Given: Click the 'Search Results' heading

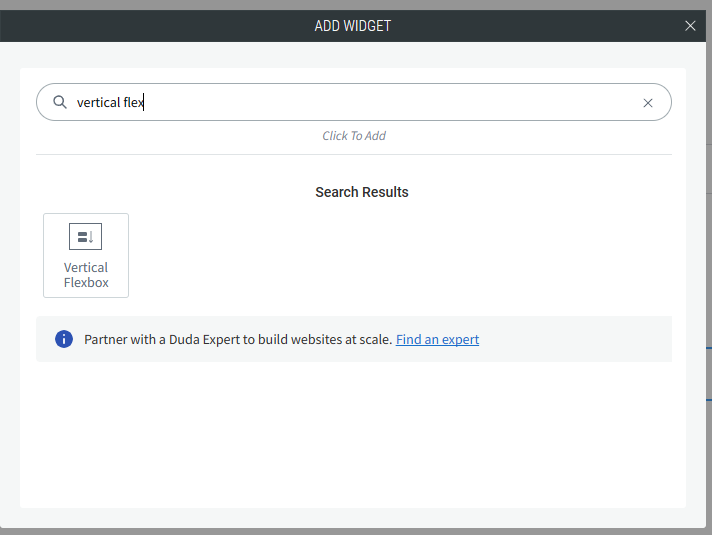Looking at the screenshot, I should click(x=362, y=192).
